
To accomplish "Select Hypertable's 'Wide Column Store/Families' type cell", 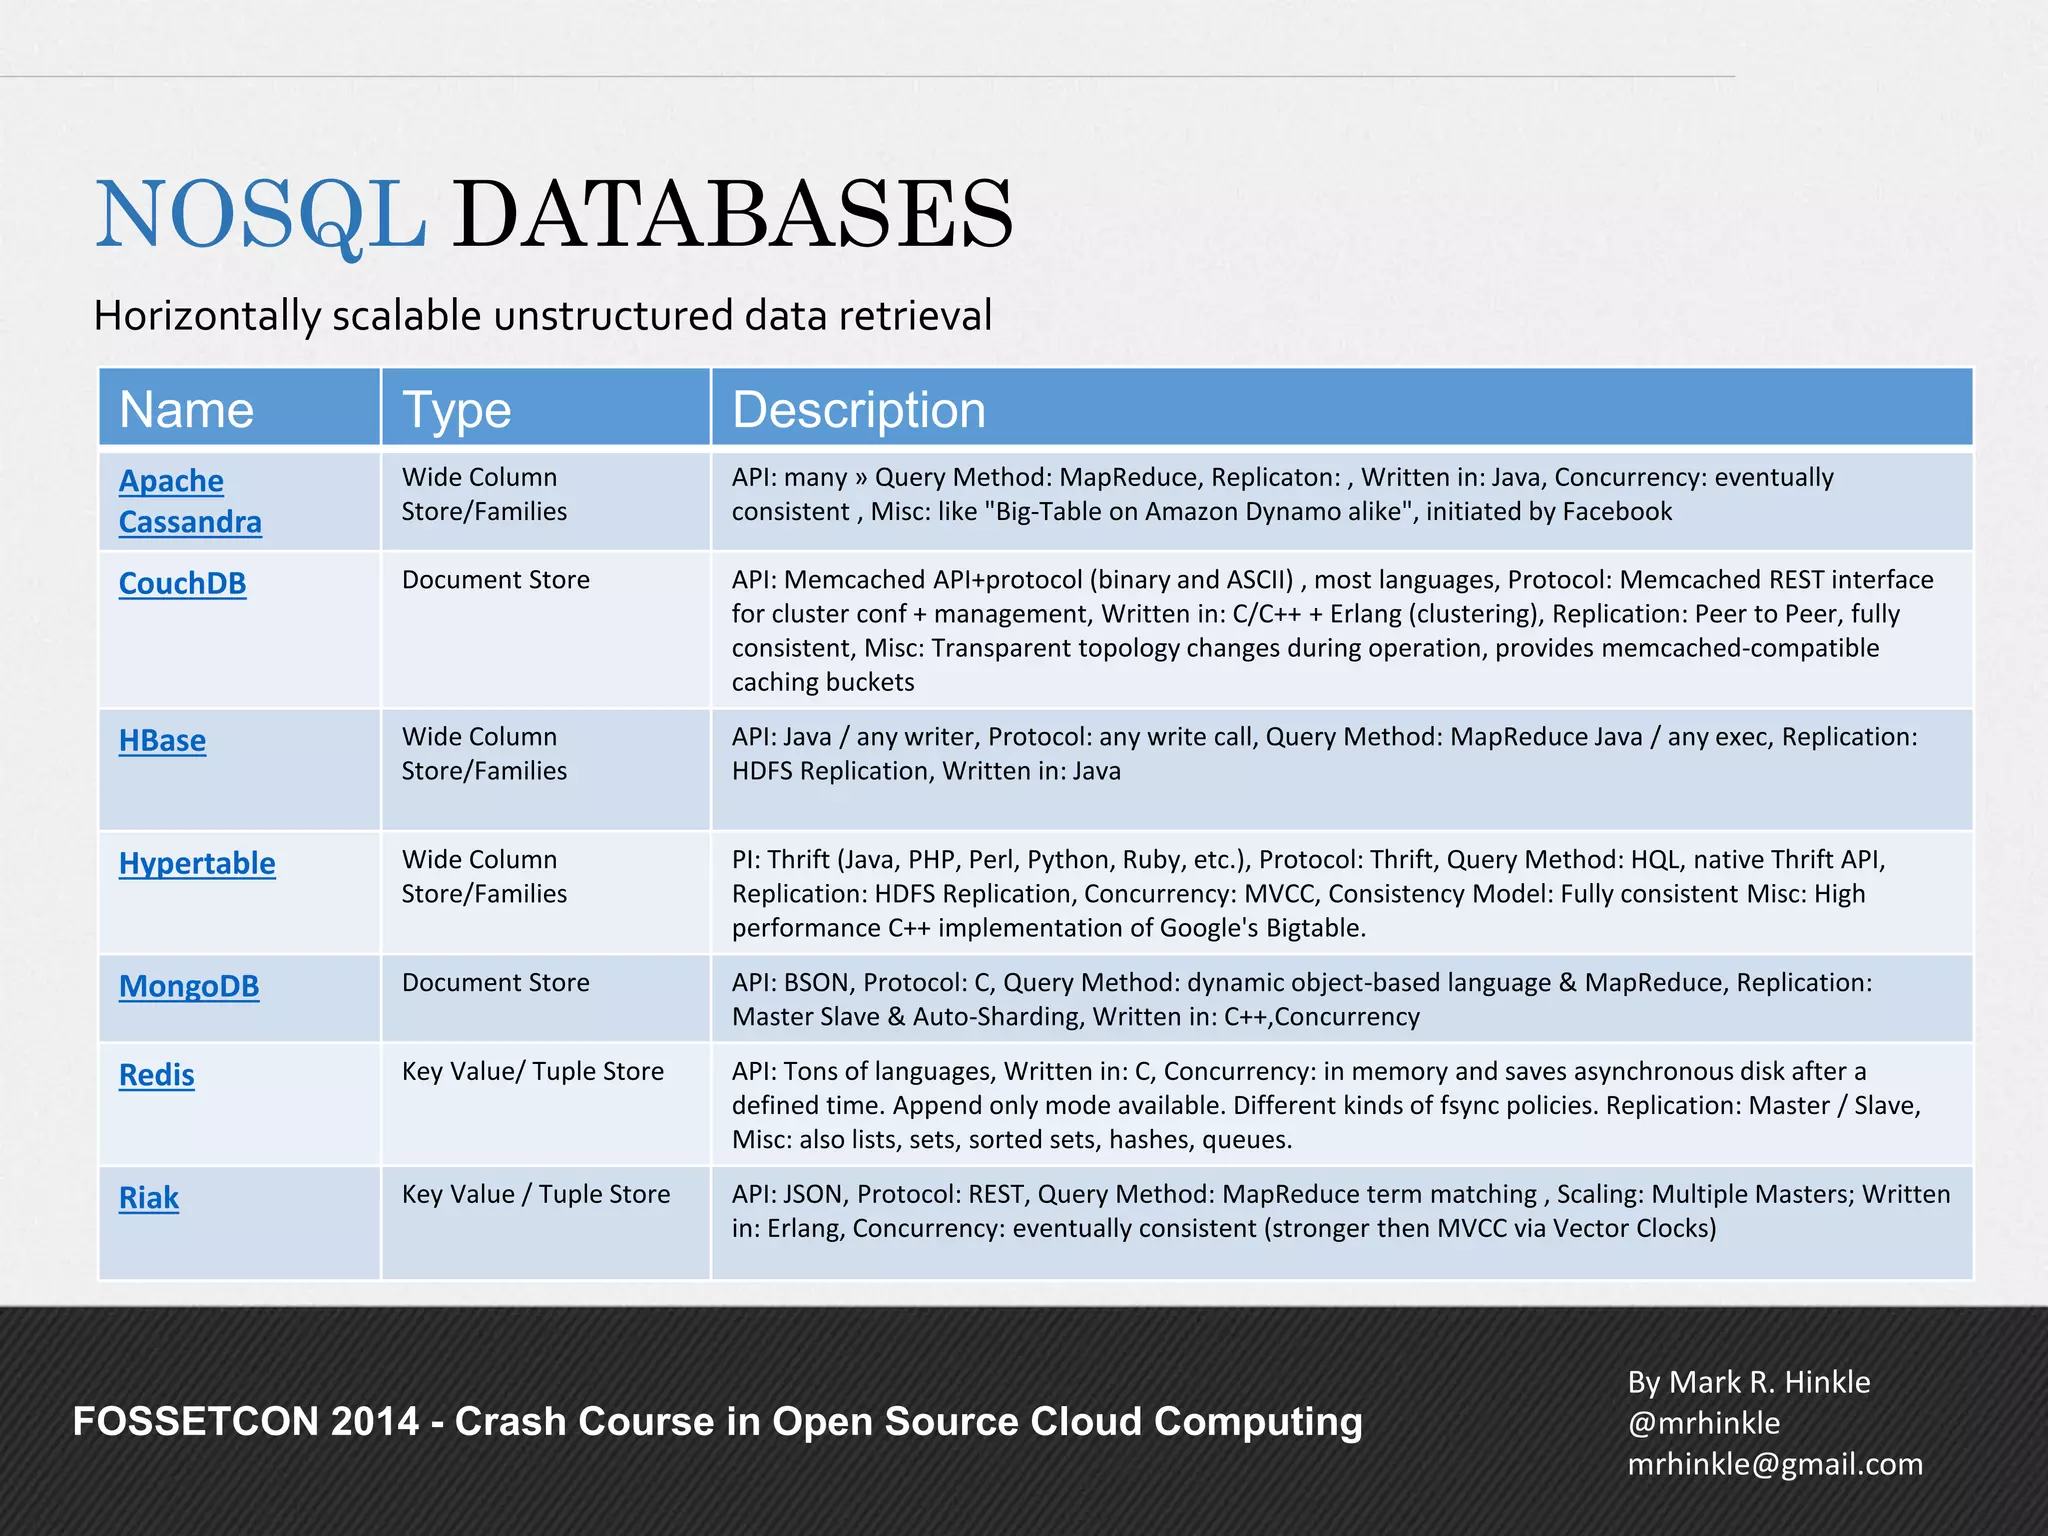I will coord(546,893).
